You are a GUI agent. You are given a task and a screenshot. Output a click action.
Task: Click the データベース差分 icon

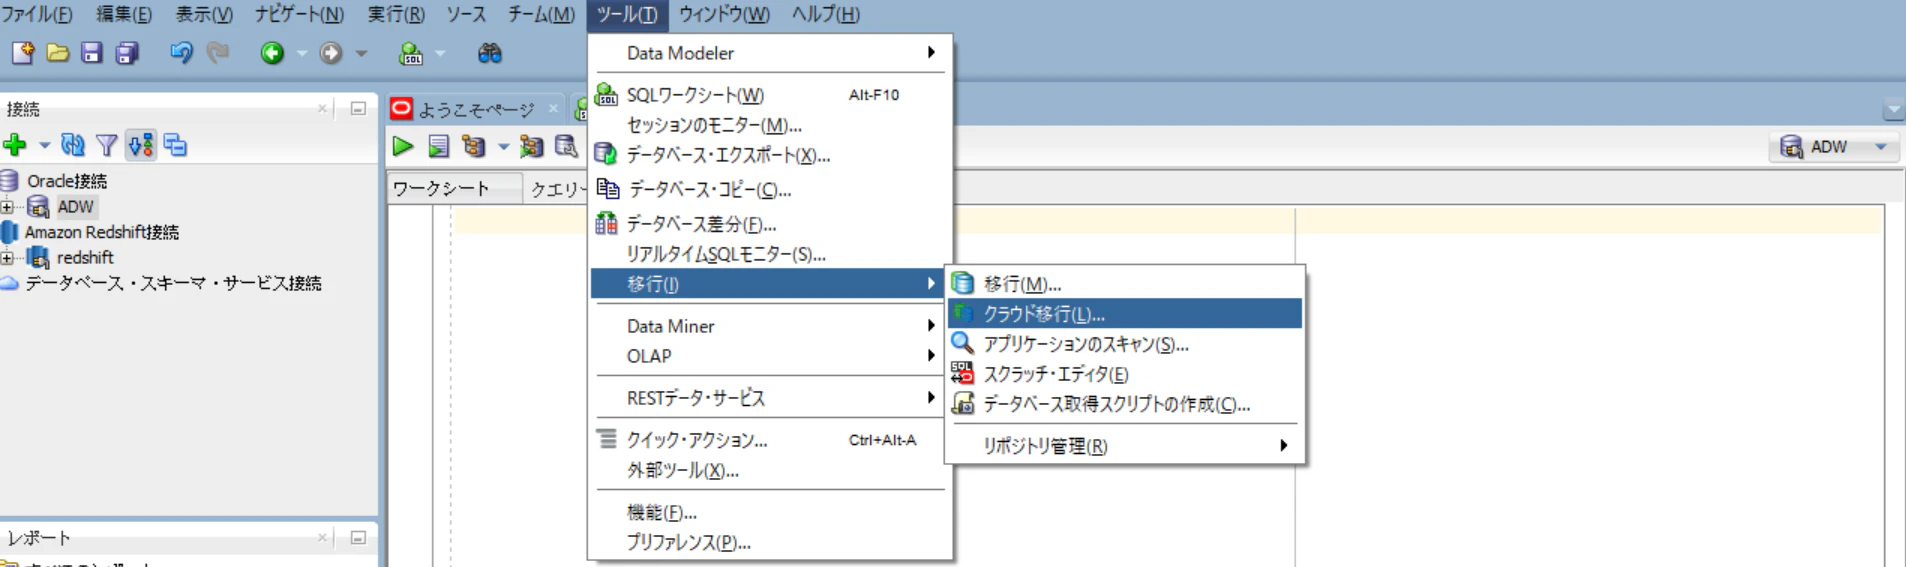coord(606,223)
